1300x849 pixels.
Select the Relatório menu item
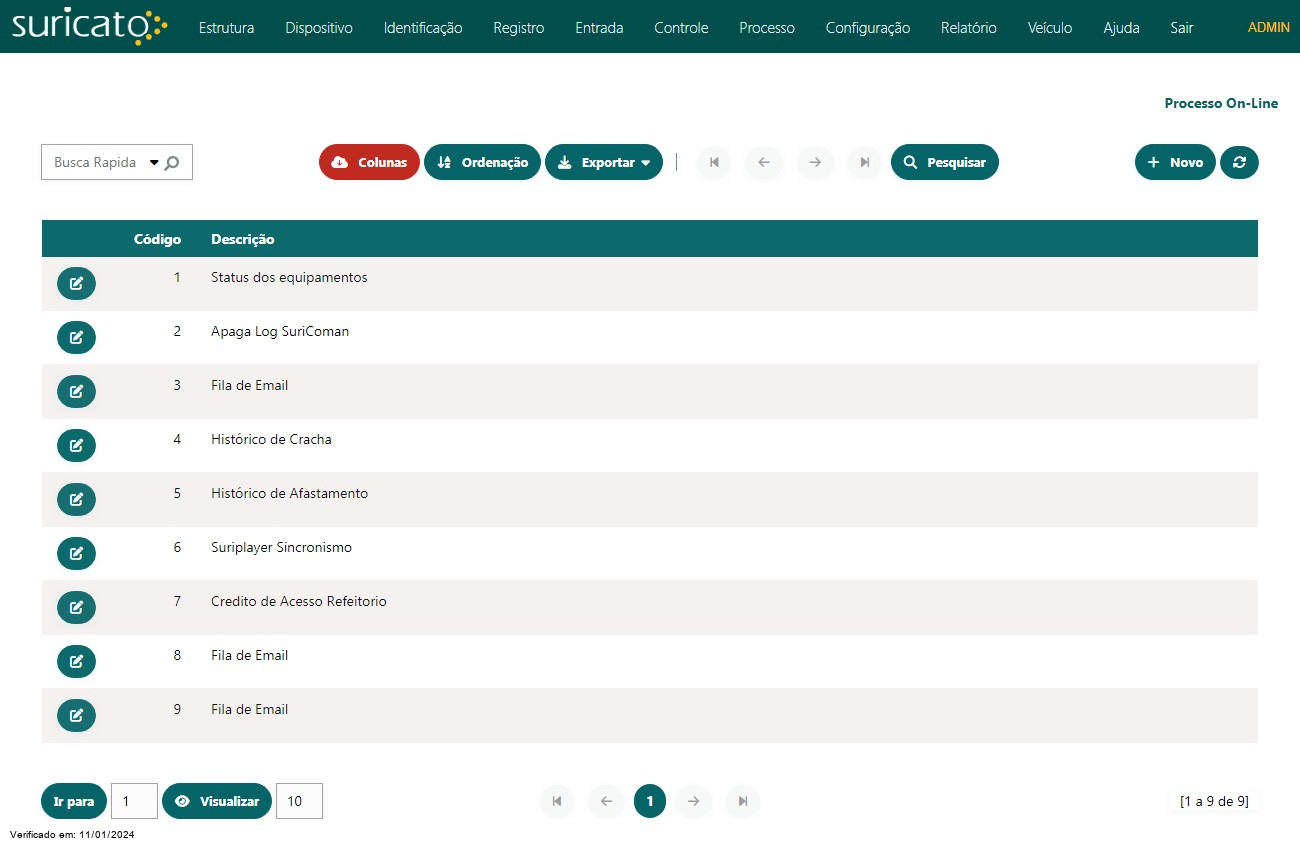(x=968, y=28)
